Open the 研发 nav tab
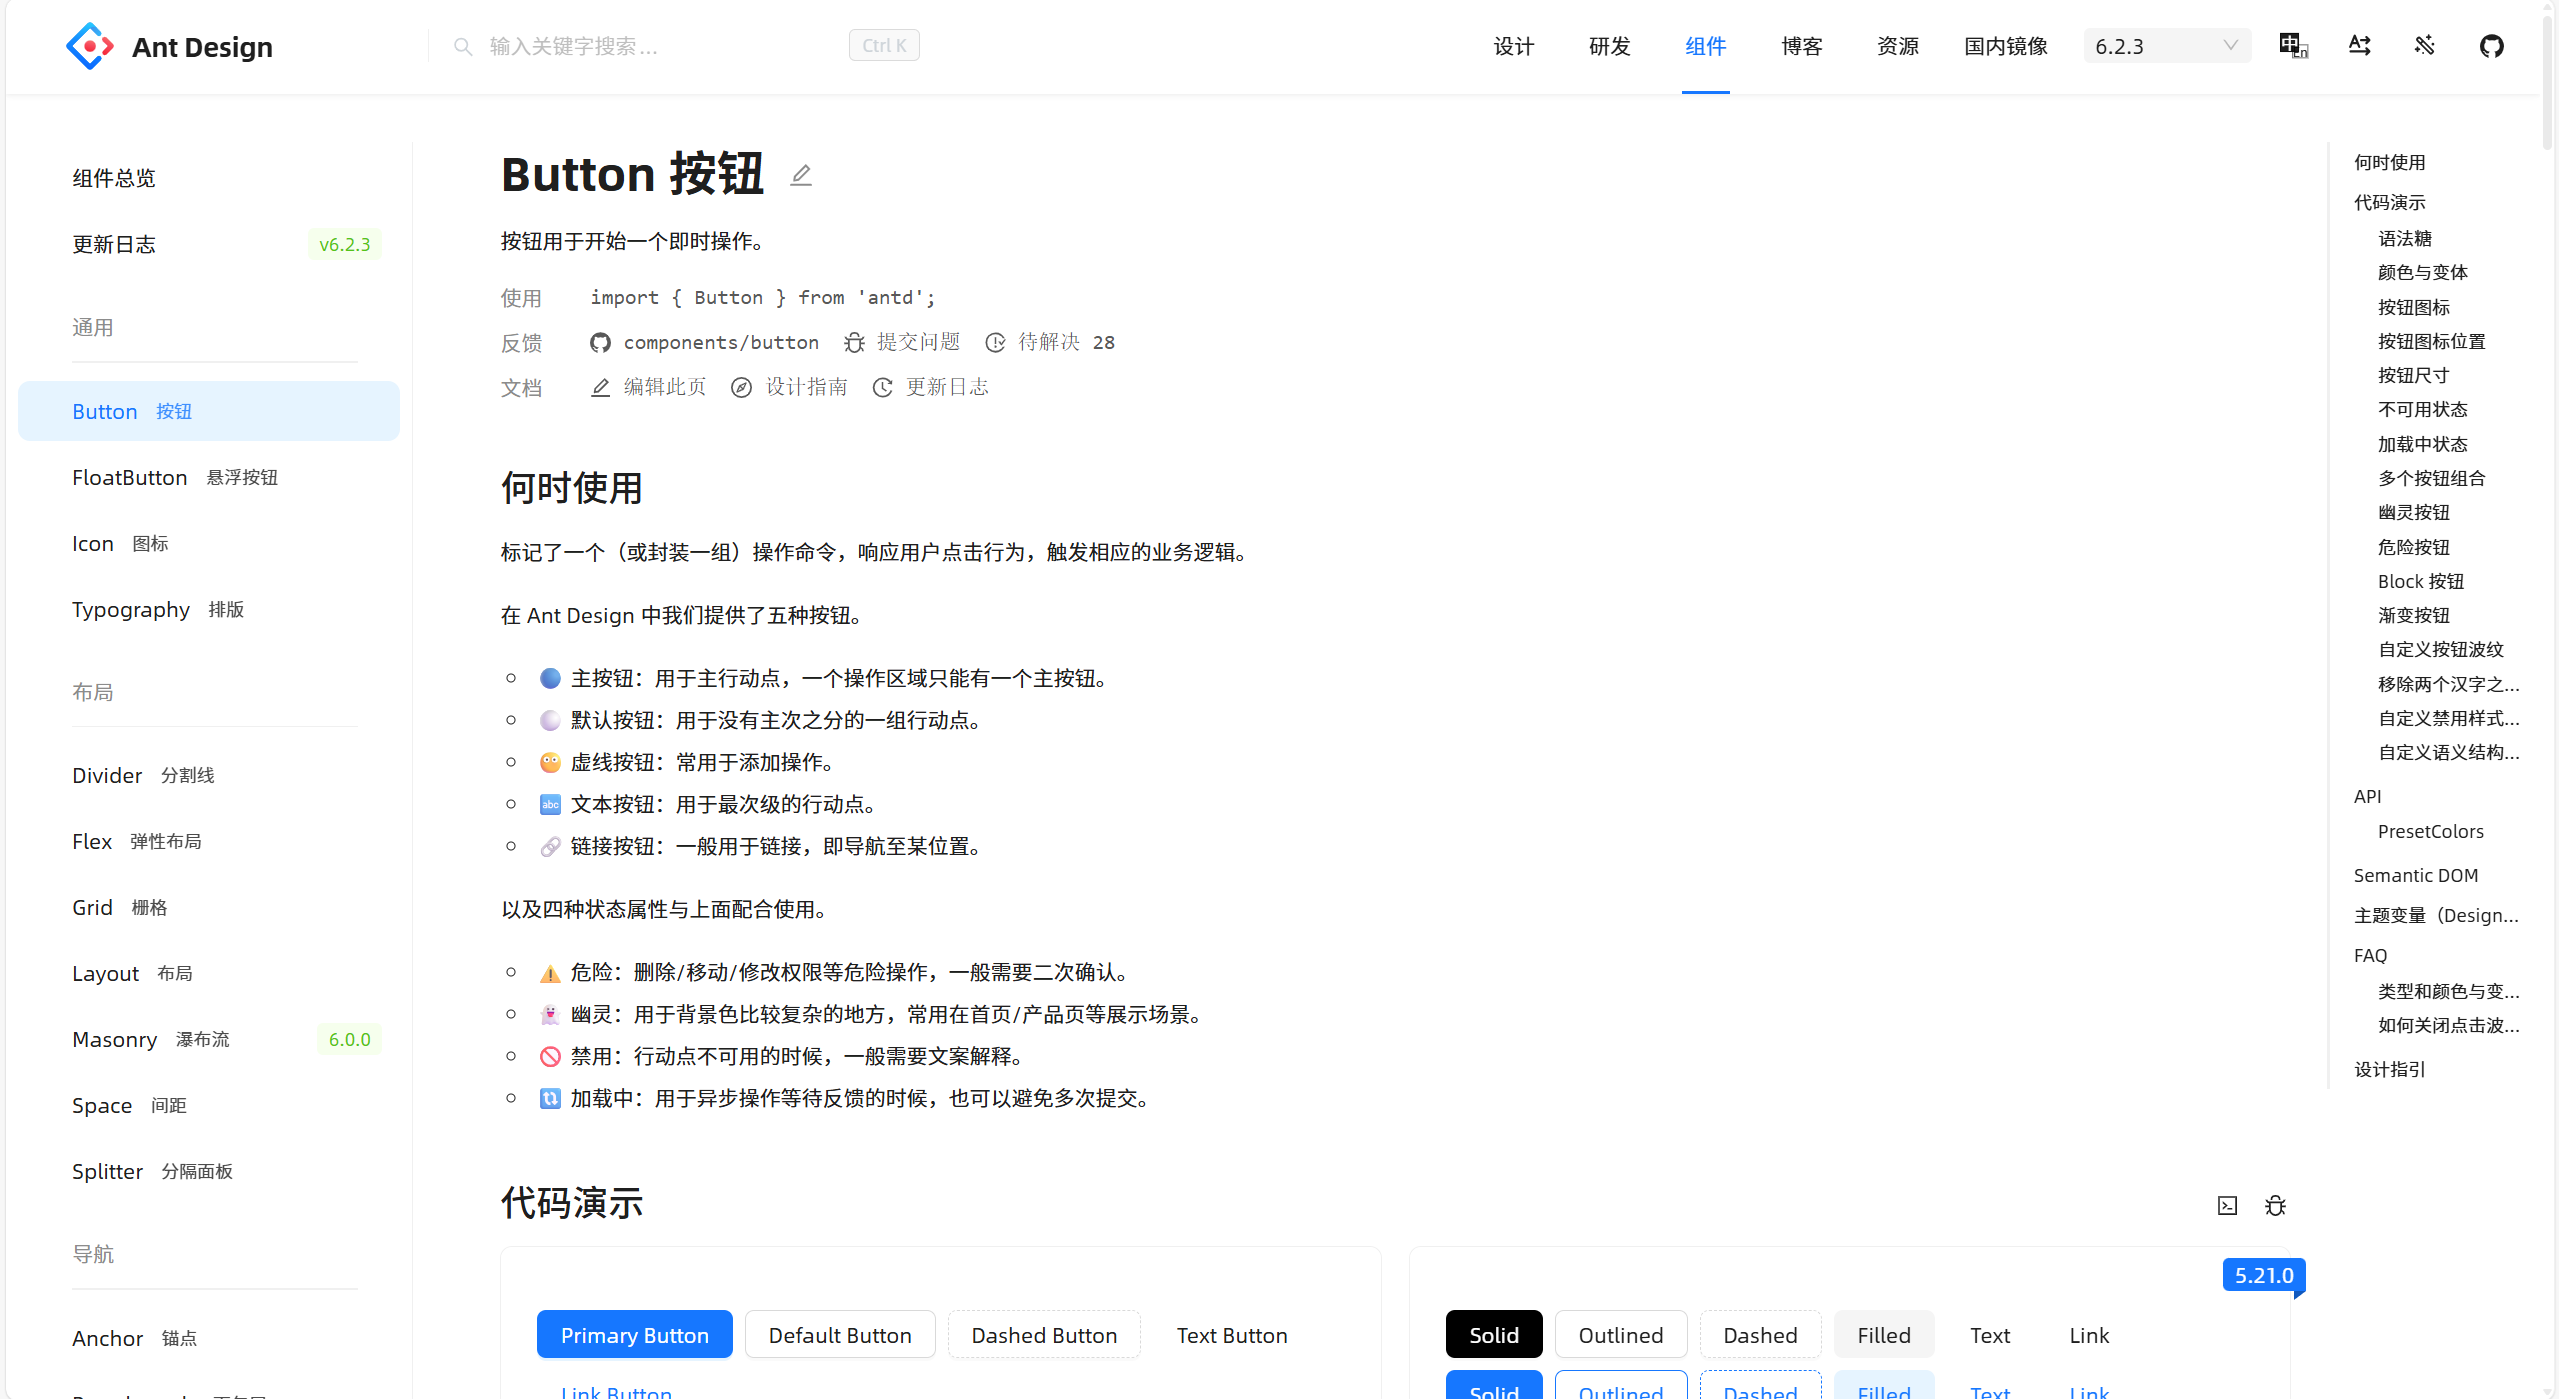 coord(1609,46)
